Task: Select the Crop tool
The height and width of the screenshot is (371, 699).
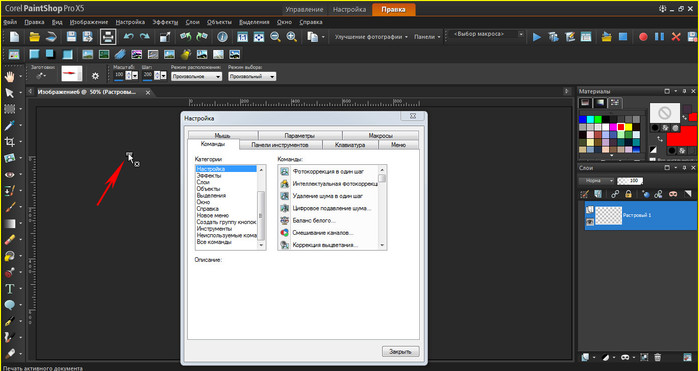Action: [x=9, y=142]
